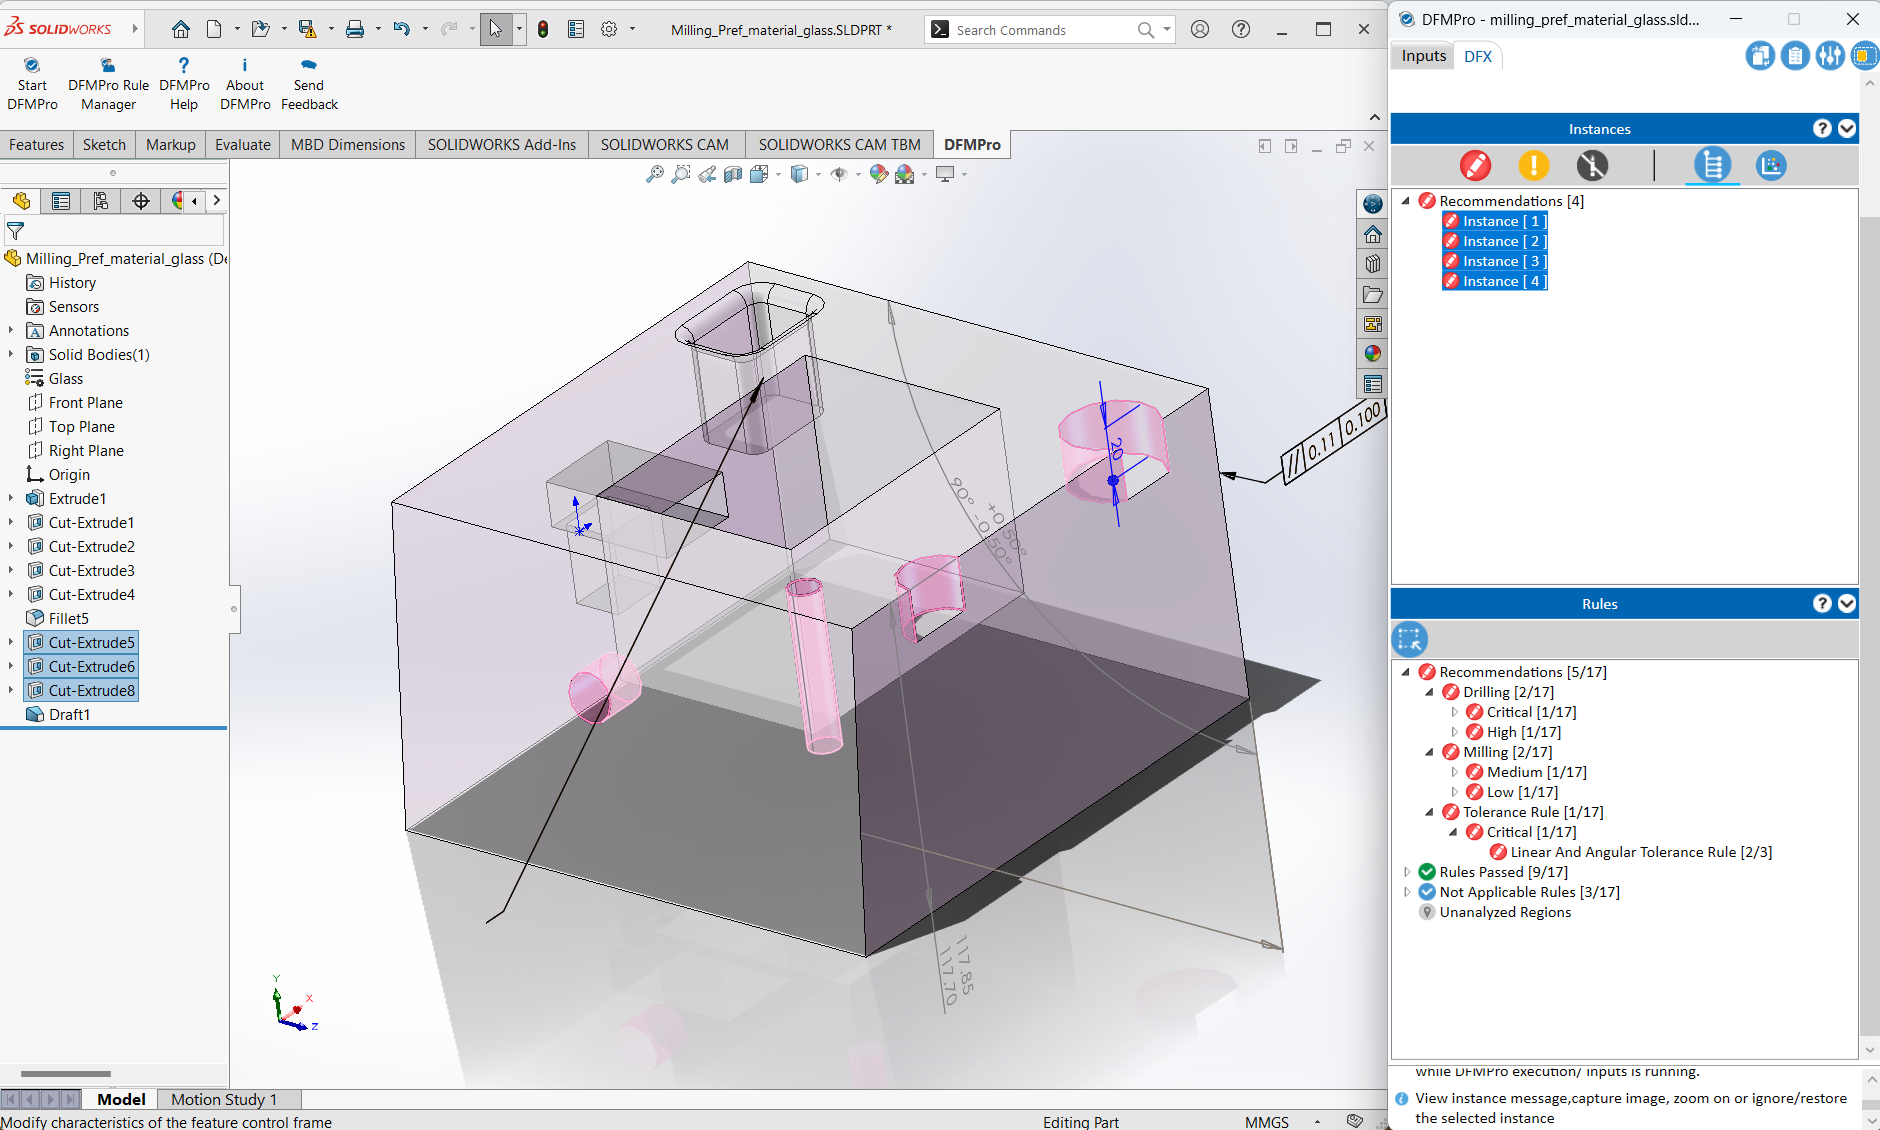The image size is (1880, 1130).
Task: Click the red failed-instances filter icon
Action: pos(1475,165)
